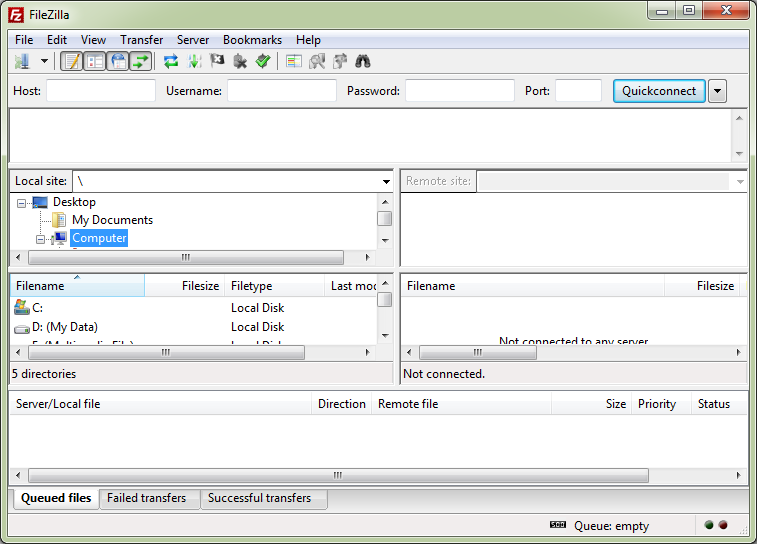The height and width of the screenshot is (544, 757).
Task: Open the Site Manager icon
Action: (22, 61)
